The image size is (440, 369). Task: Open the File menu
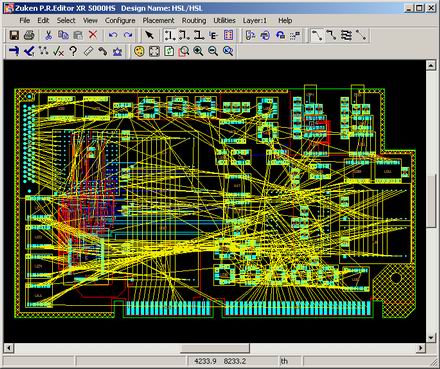24,20
